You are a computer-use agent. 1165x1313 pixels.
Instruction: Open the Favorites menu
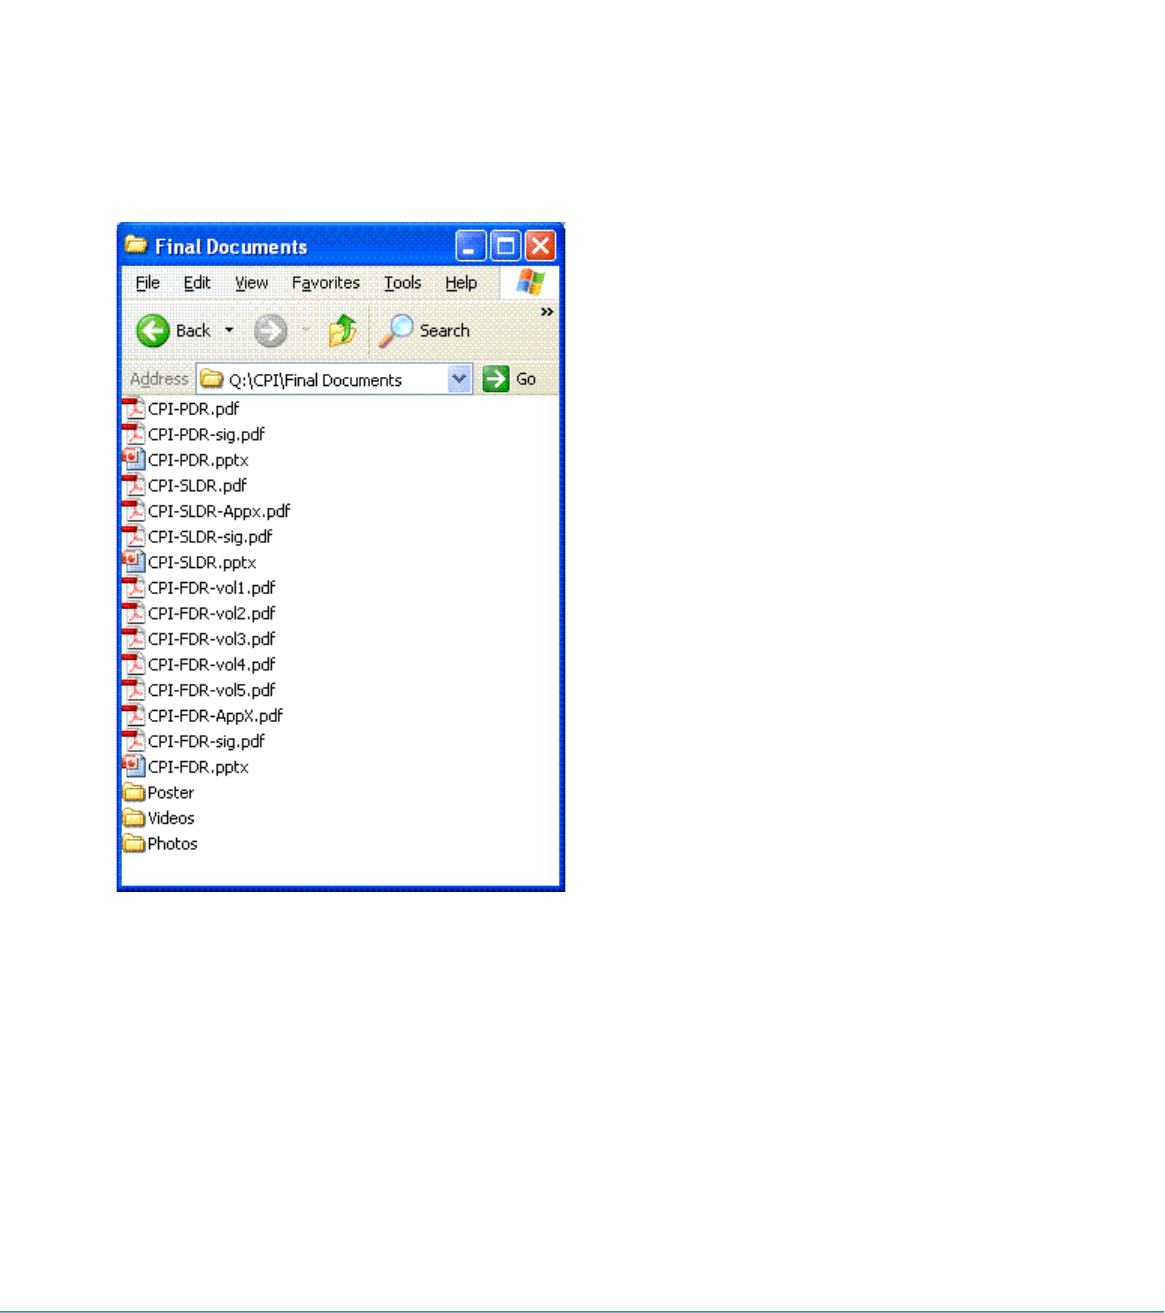[x=325, y=283]
